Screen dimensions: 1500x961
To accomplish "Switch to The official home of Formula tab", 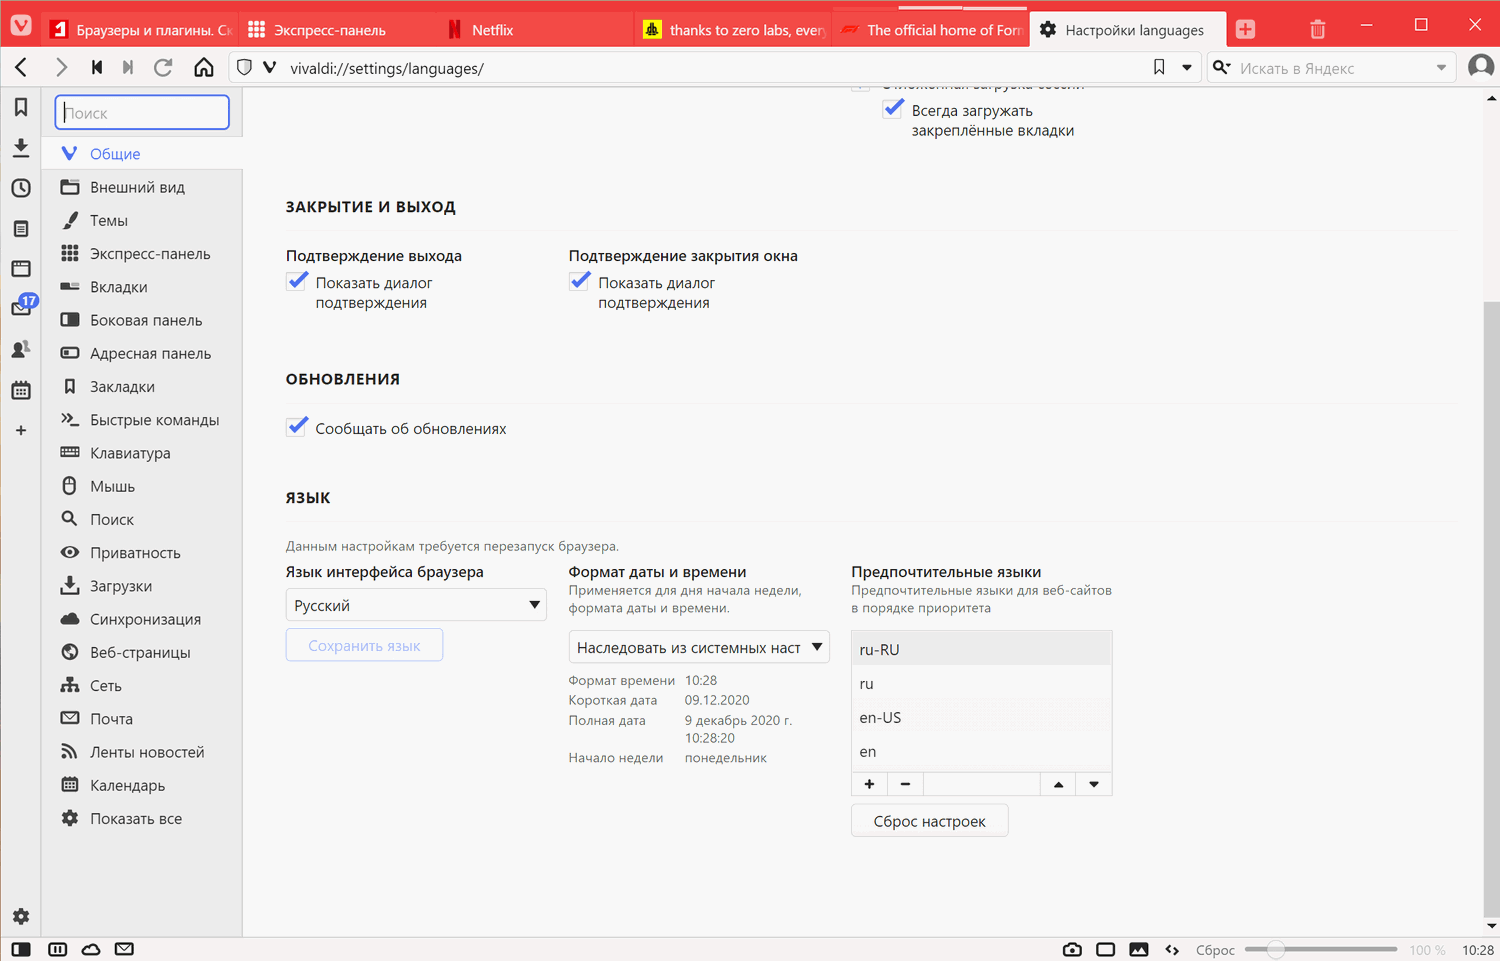I will tap(932, 30).
